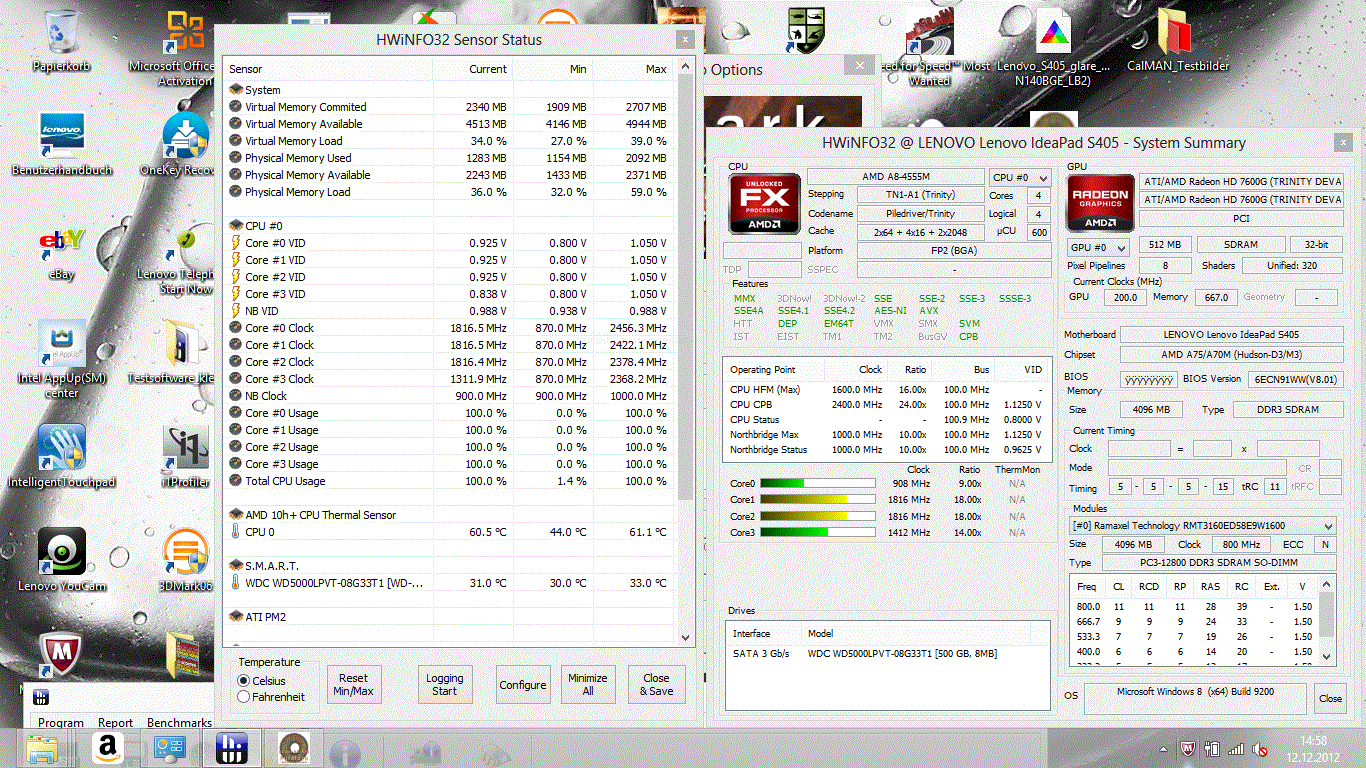This screenshot has height=768, width=1366.
Task: Select the Celsius temperature unit
Action: (244, 681)
